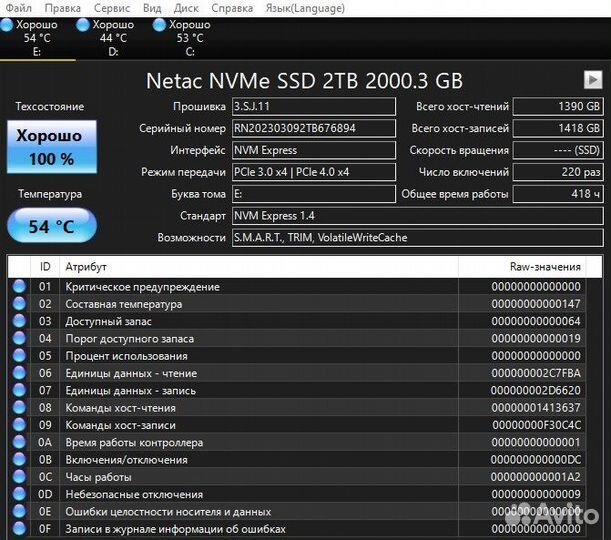Click status icon of row 03
This screenshot has height=540, width=611.
[19, 321]
